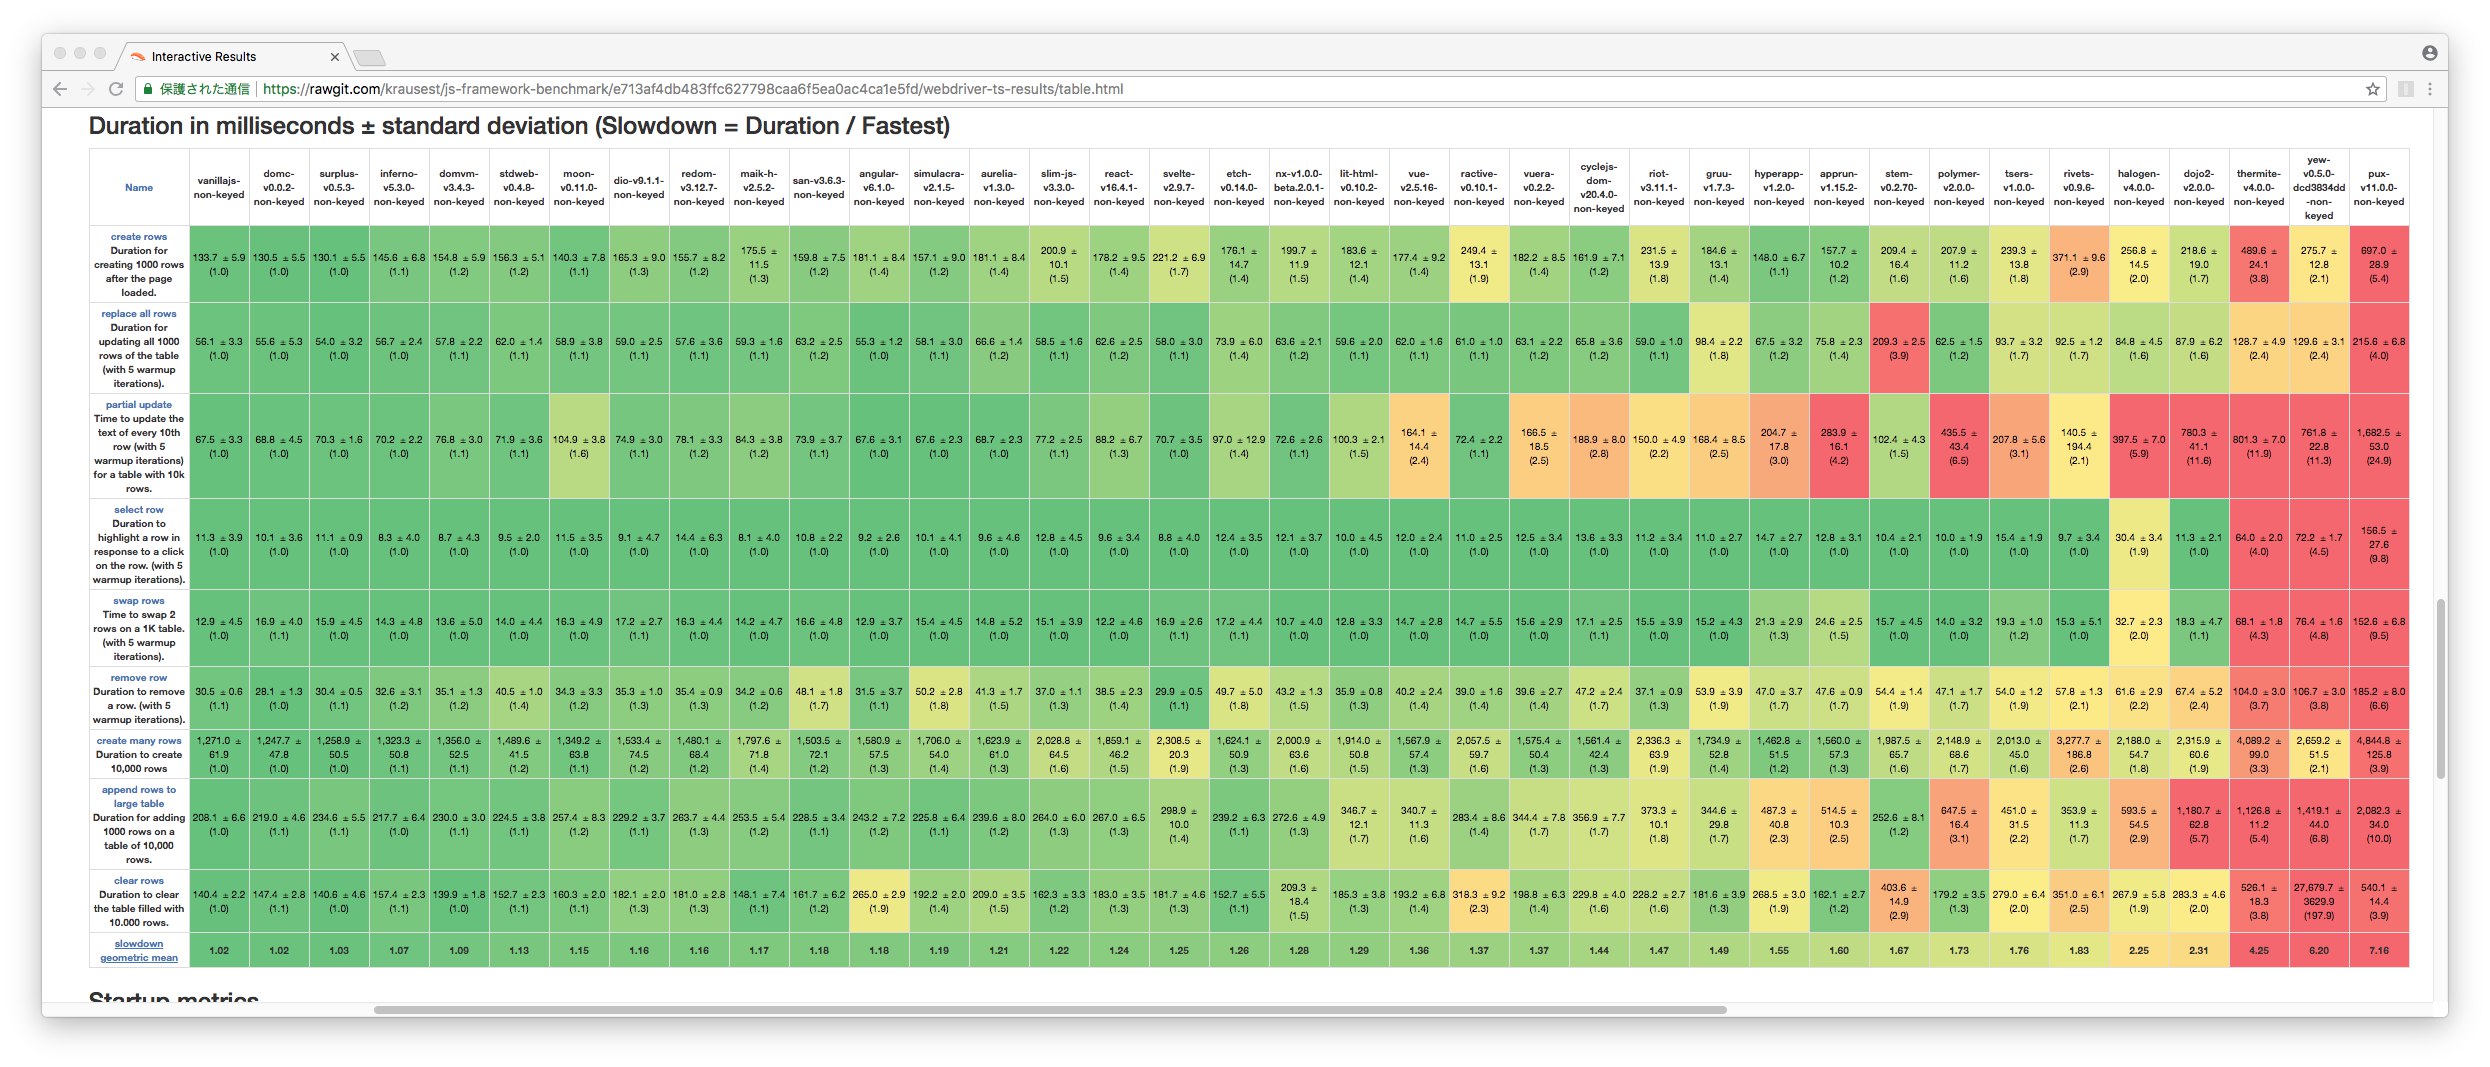Click the surplus-v0.5.3 column header

coord(339,188)
